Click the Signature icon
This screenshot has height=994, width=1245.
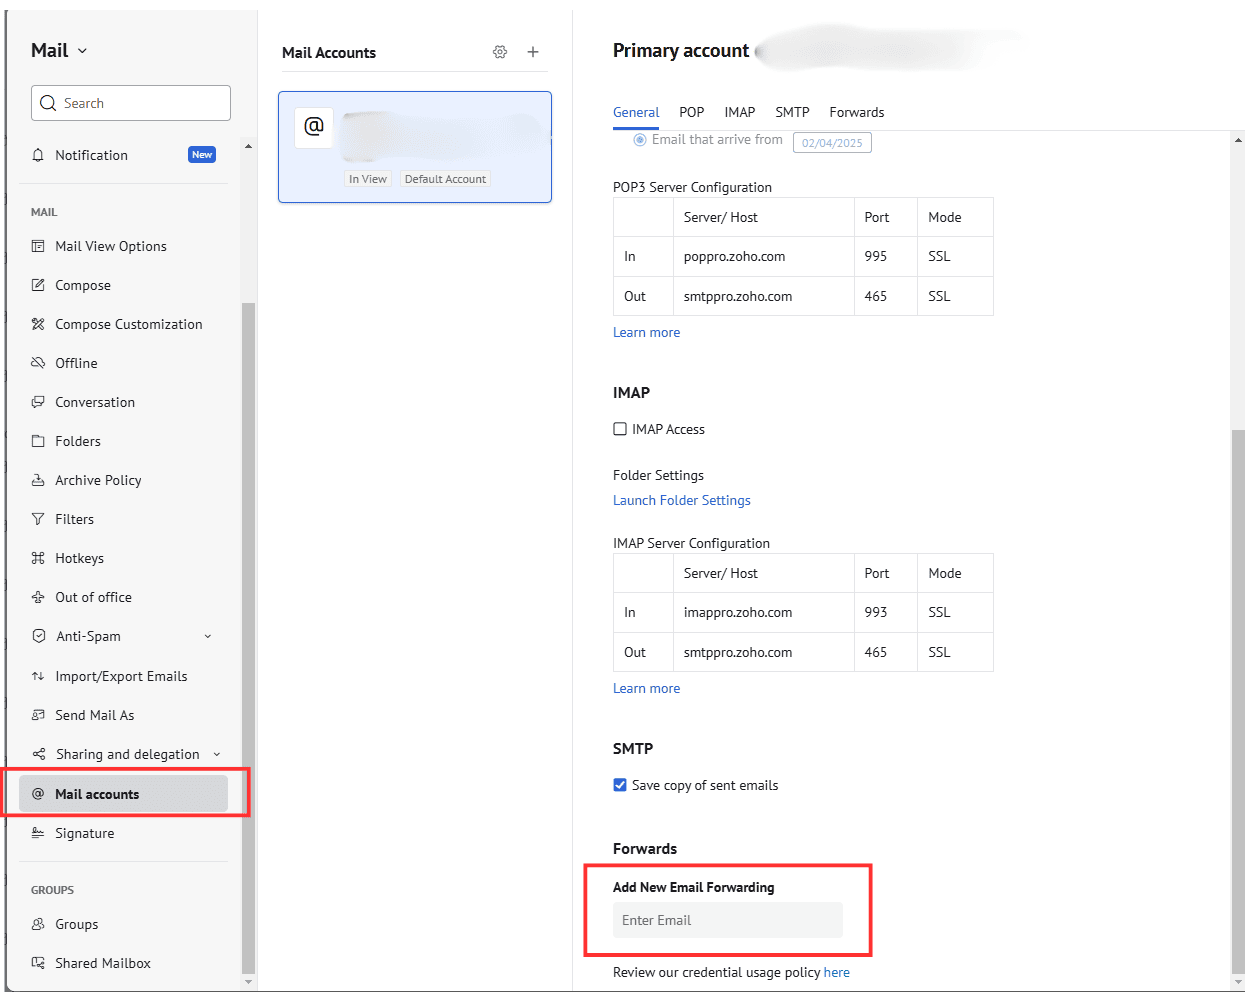tap(38, 833)
